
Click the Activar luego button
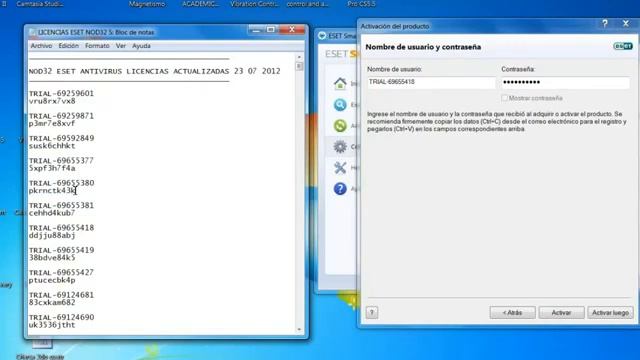pos(610,313)
